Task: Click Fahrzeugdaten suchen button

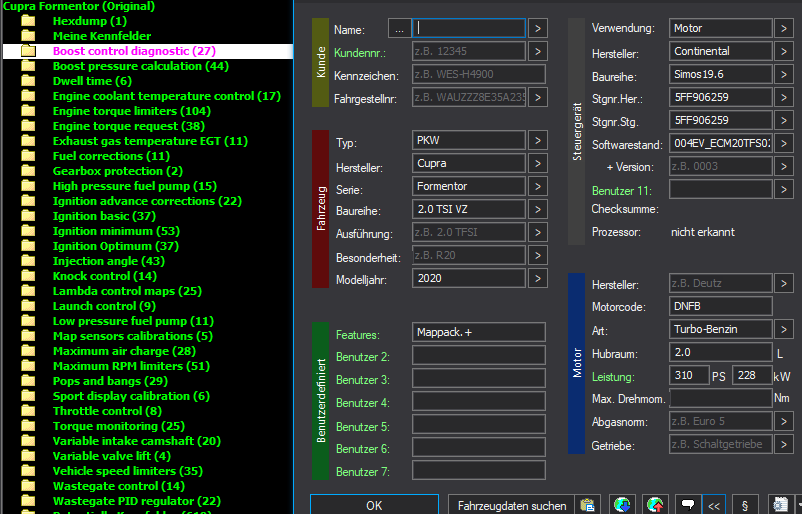Action: (511, 505)
